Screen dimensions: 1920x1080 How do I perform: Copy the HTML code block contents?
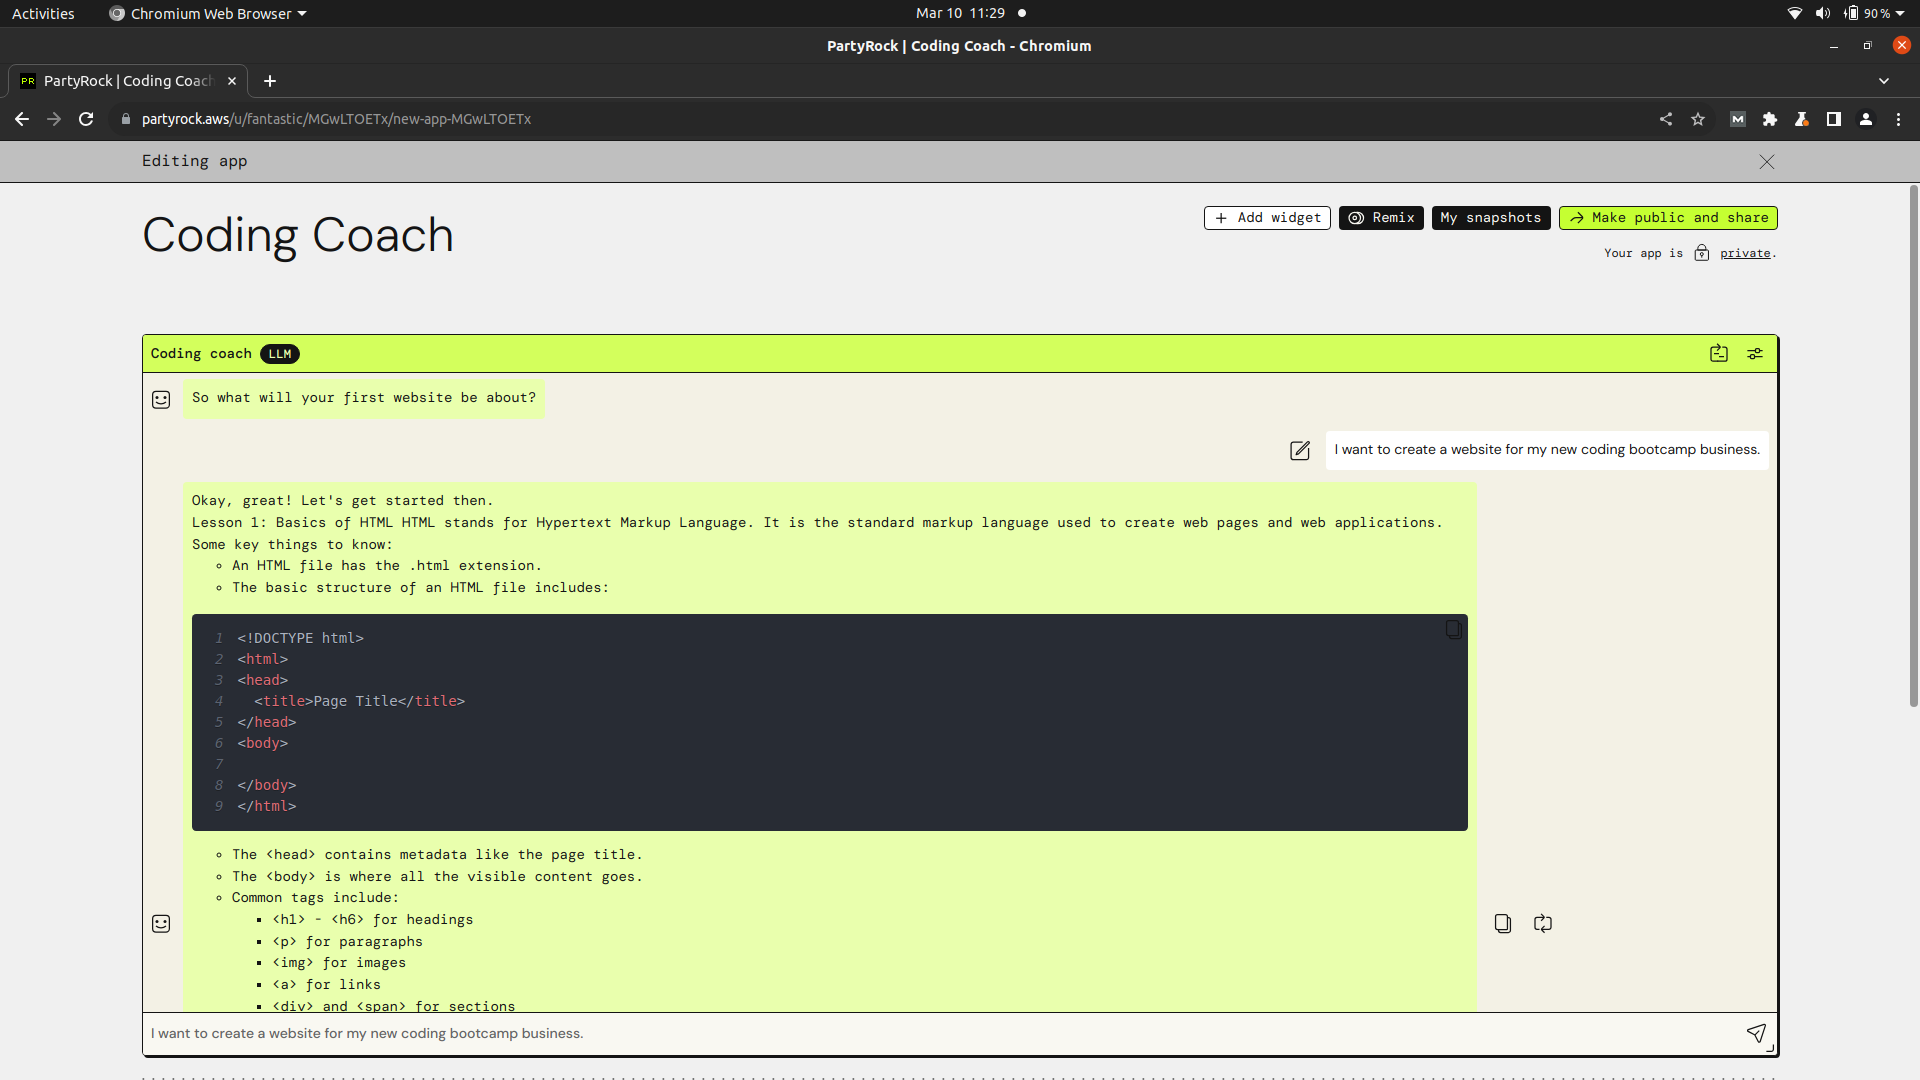coord(1453,629)
